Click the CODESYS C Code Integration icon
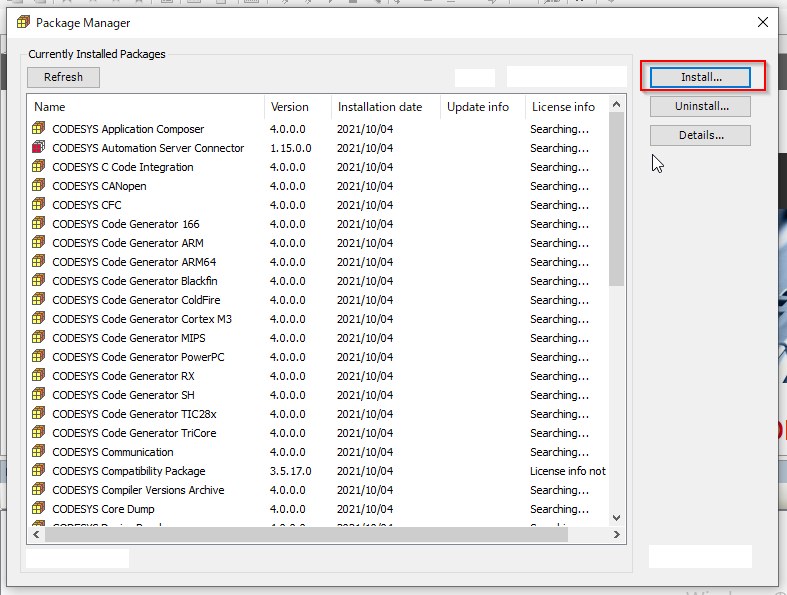Screen dimensions: 787x595 (x=39, y=166)
